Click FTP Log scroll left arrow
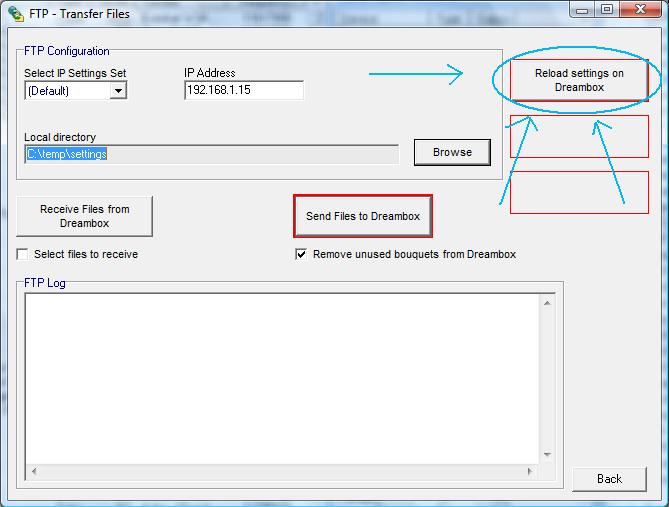 tap(34, 471)
